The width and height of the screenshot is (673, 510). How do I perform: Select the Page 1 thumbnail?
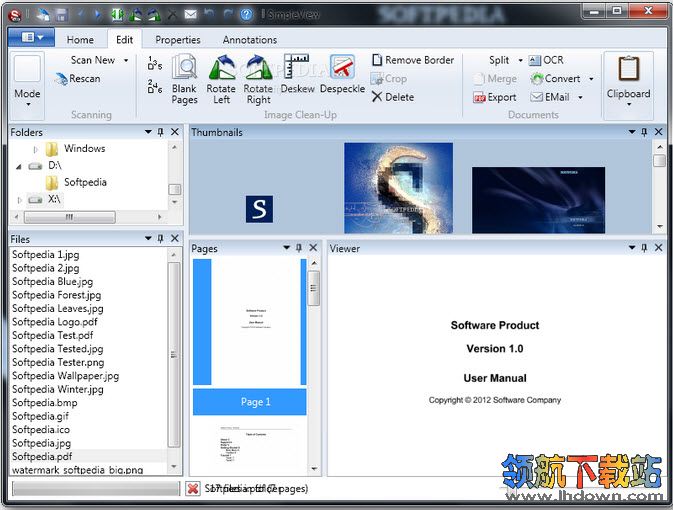pyautogui.click(x=249, y=336)
